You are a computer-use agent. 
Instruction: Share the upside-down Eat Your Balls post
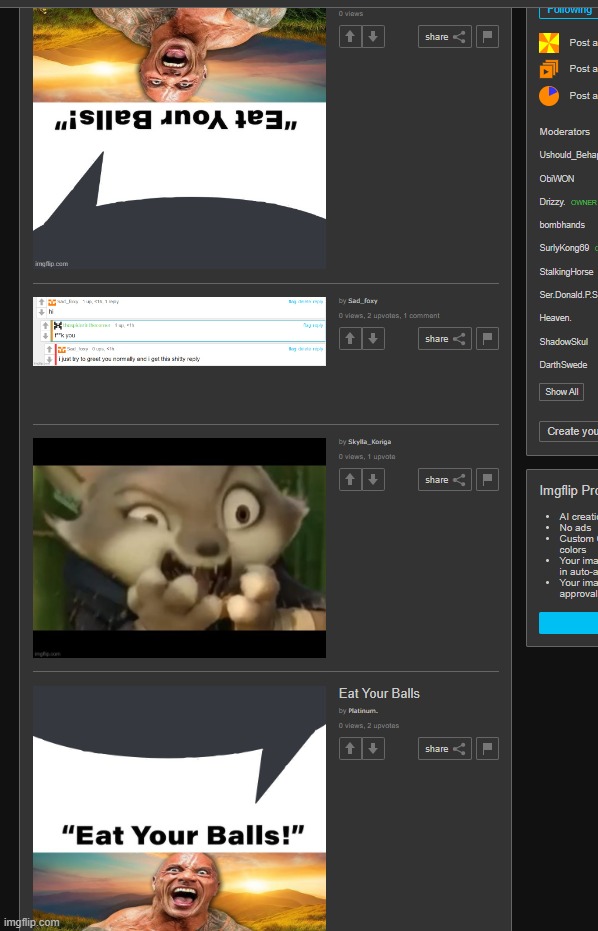tap(445, 37)
